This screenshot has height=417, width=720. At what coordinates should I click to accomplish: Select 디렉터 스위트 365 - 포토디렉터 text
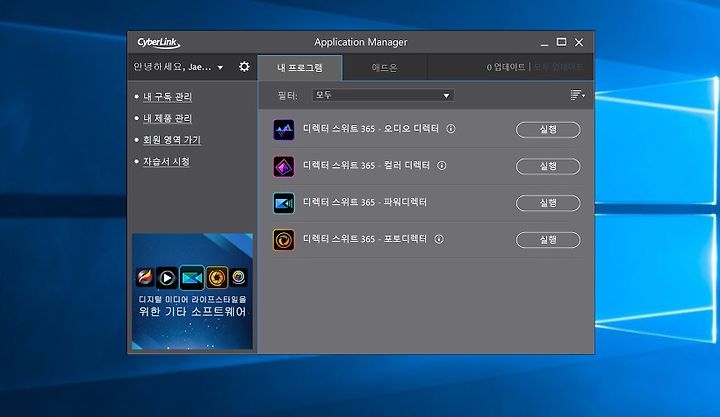click(x=365, y=239)
